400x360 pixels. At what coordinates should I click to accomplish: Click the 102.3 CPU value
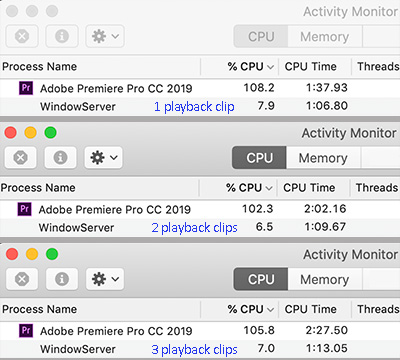tap(257, 209)
